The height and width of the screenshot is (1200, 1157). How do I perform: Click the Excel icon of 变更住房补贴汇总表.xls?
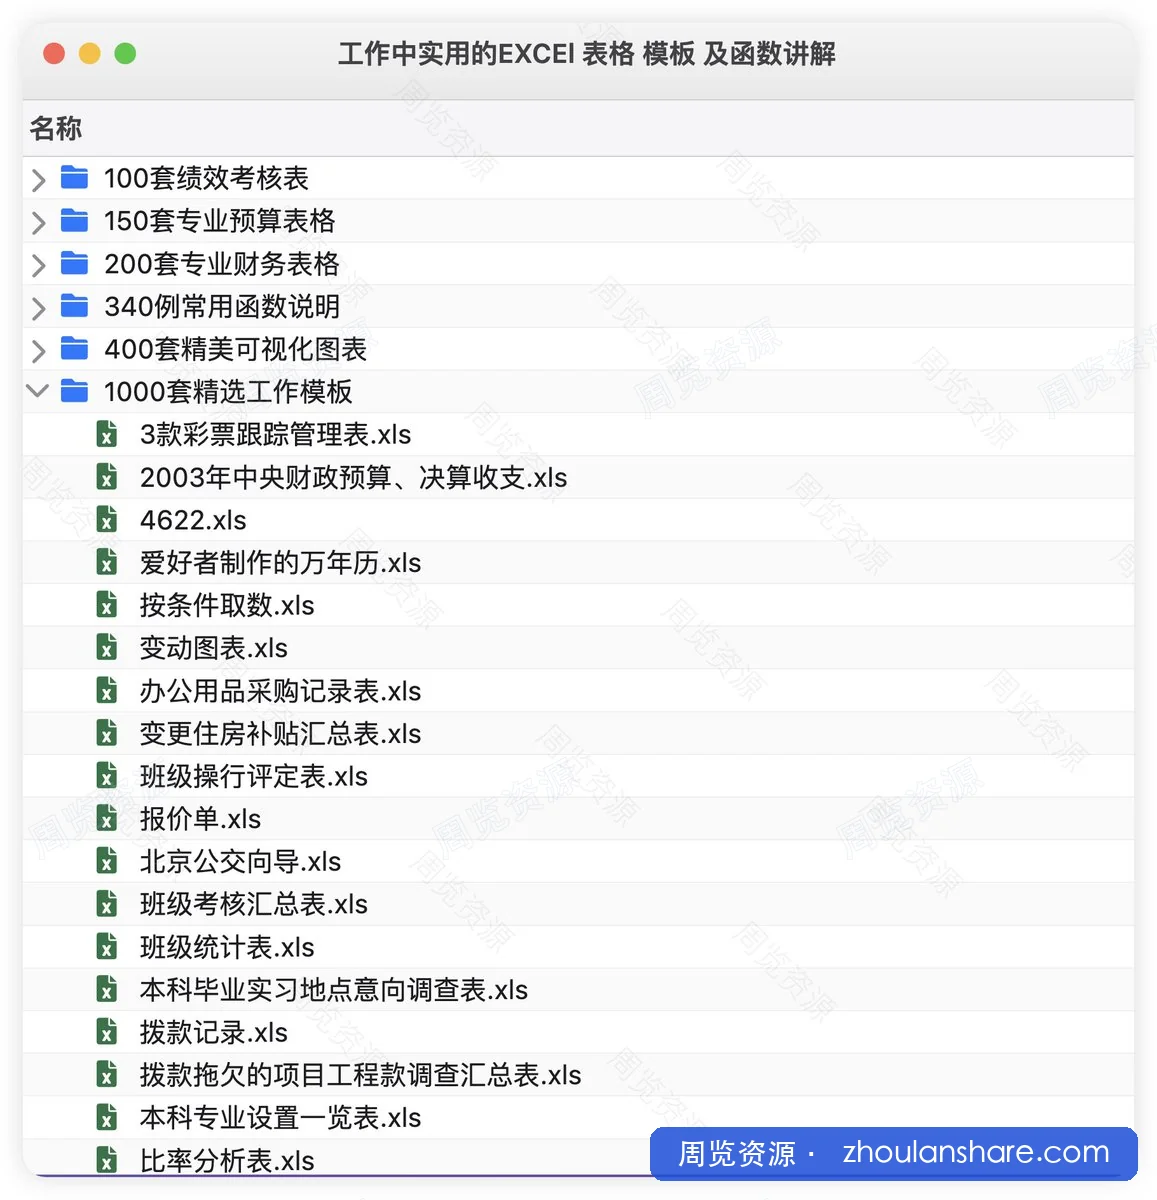pyautogui.click(x=106, y=733)
